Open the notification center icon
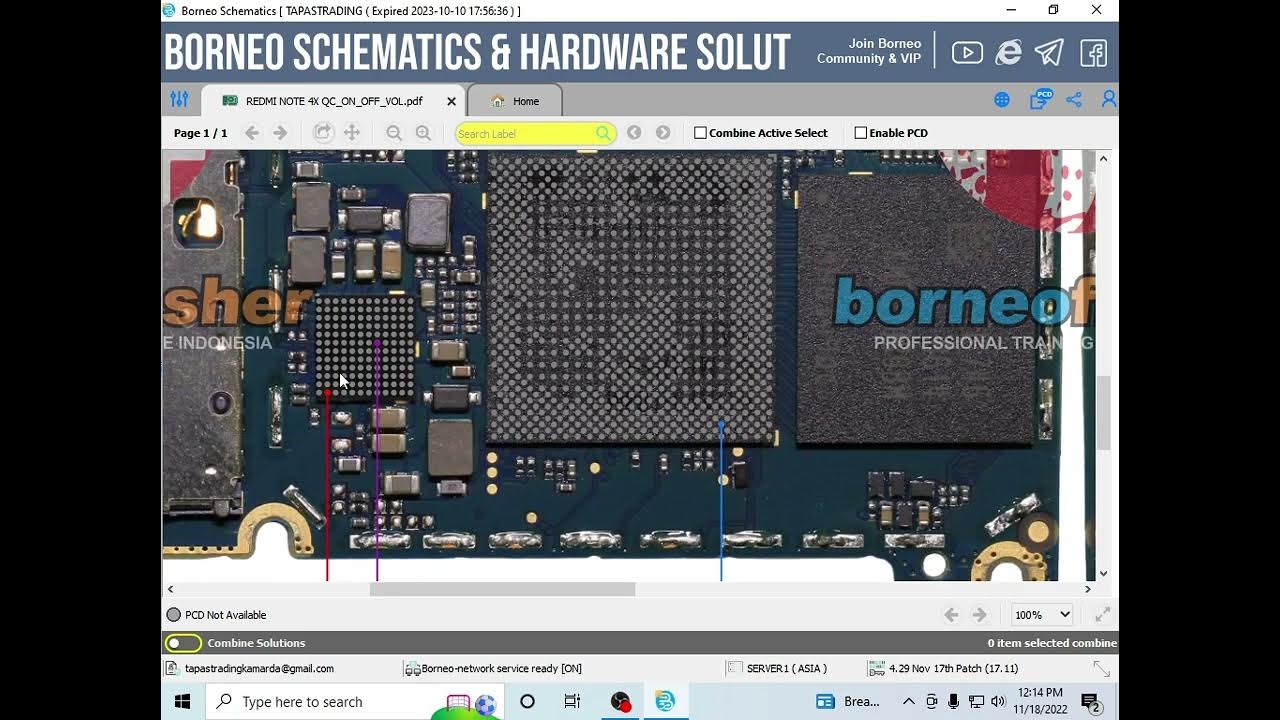Viewport: 1280px width, 720px height. point(1091,703)
